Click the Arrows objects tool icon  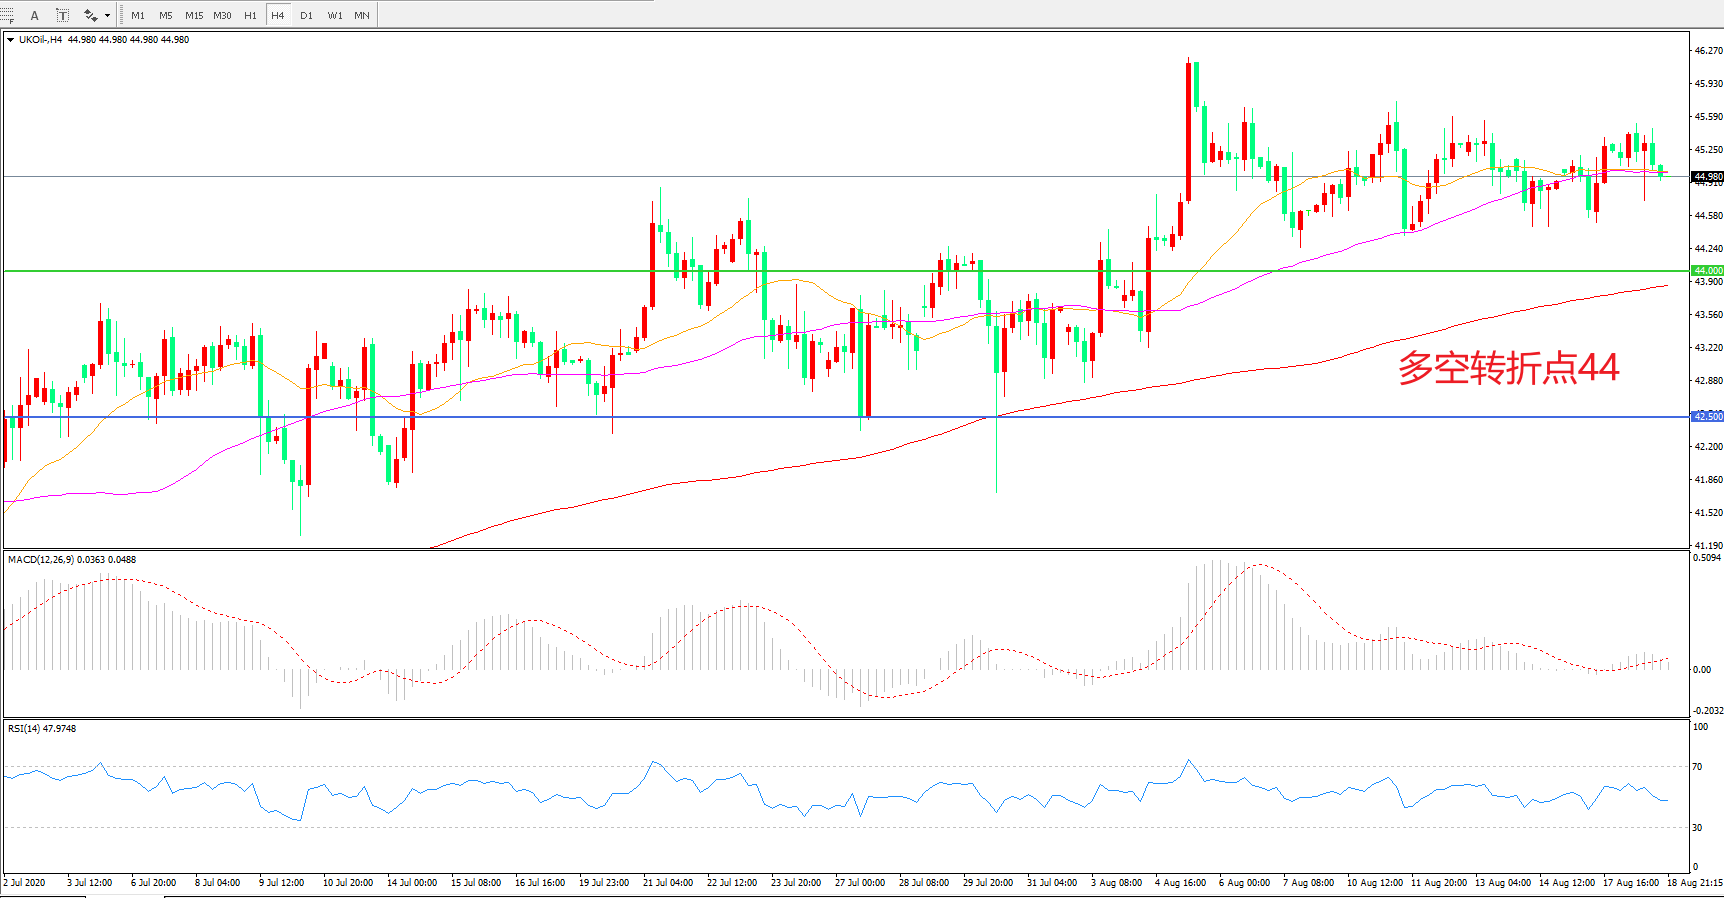(x=90, y=15)
